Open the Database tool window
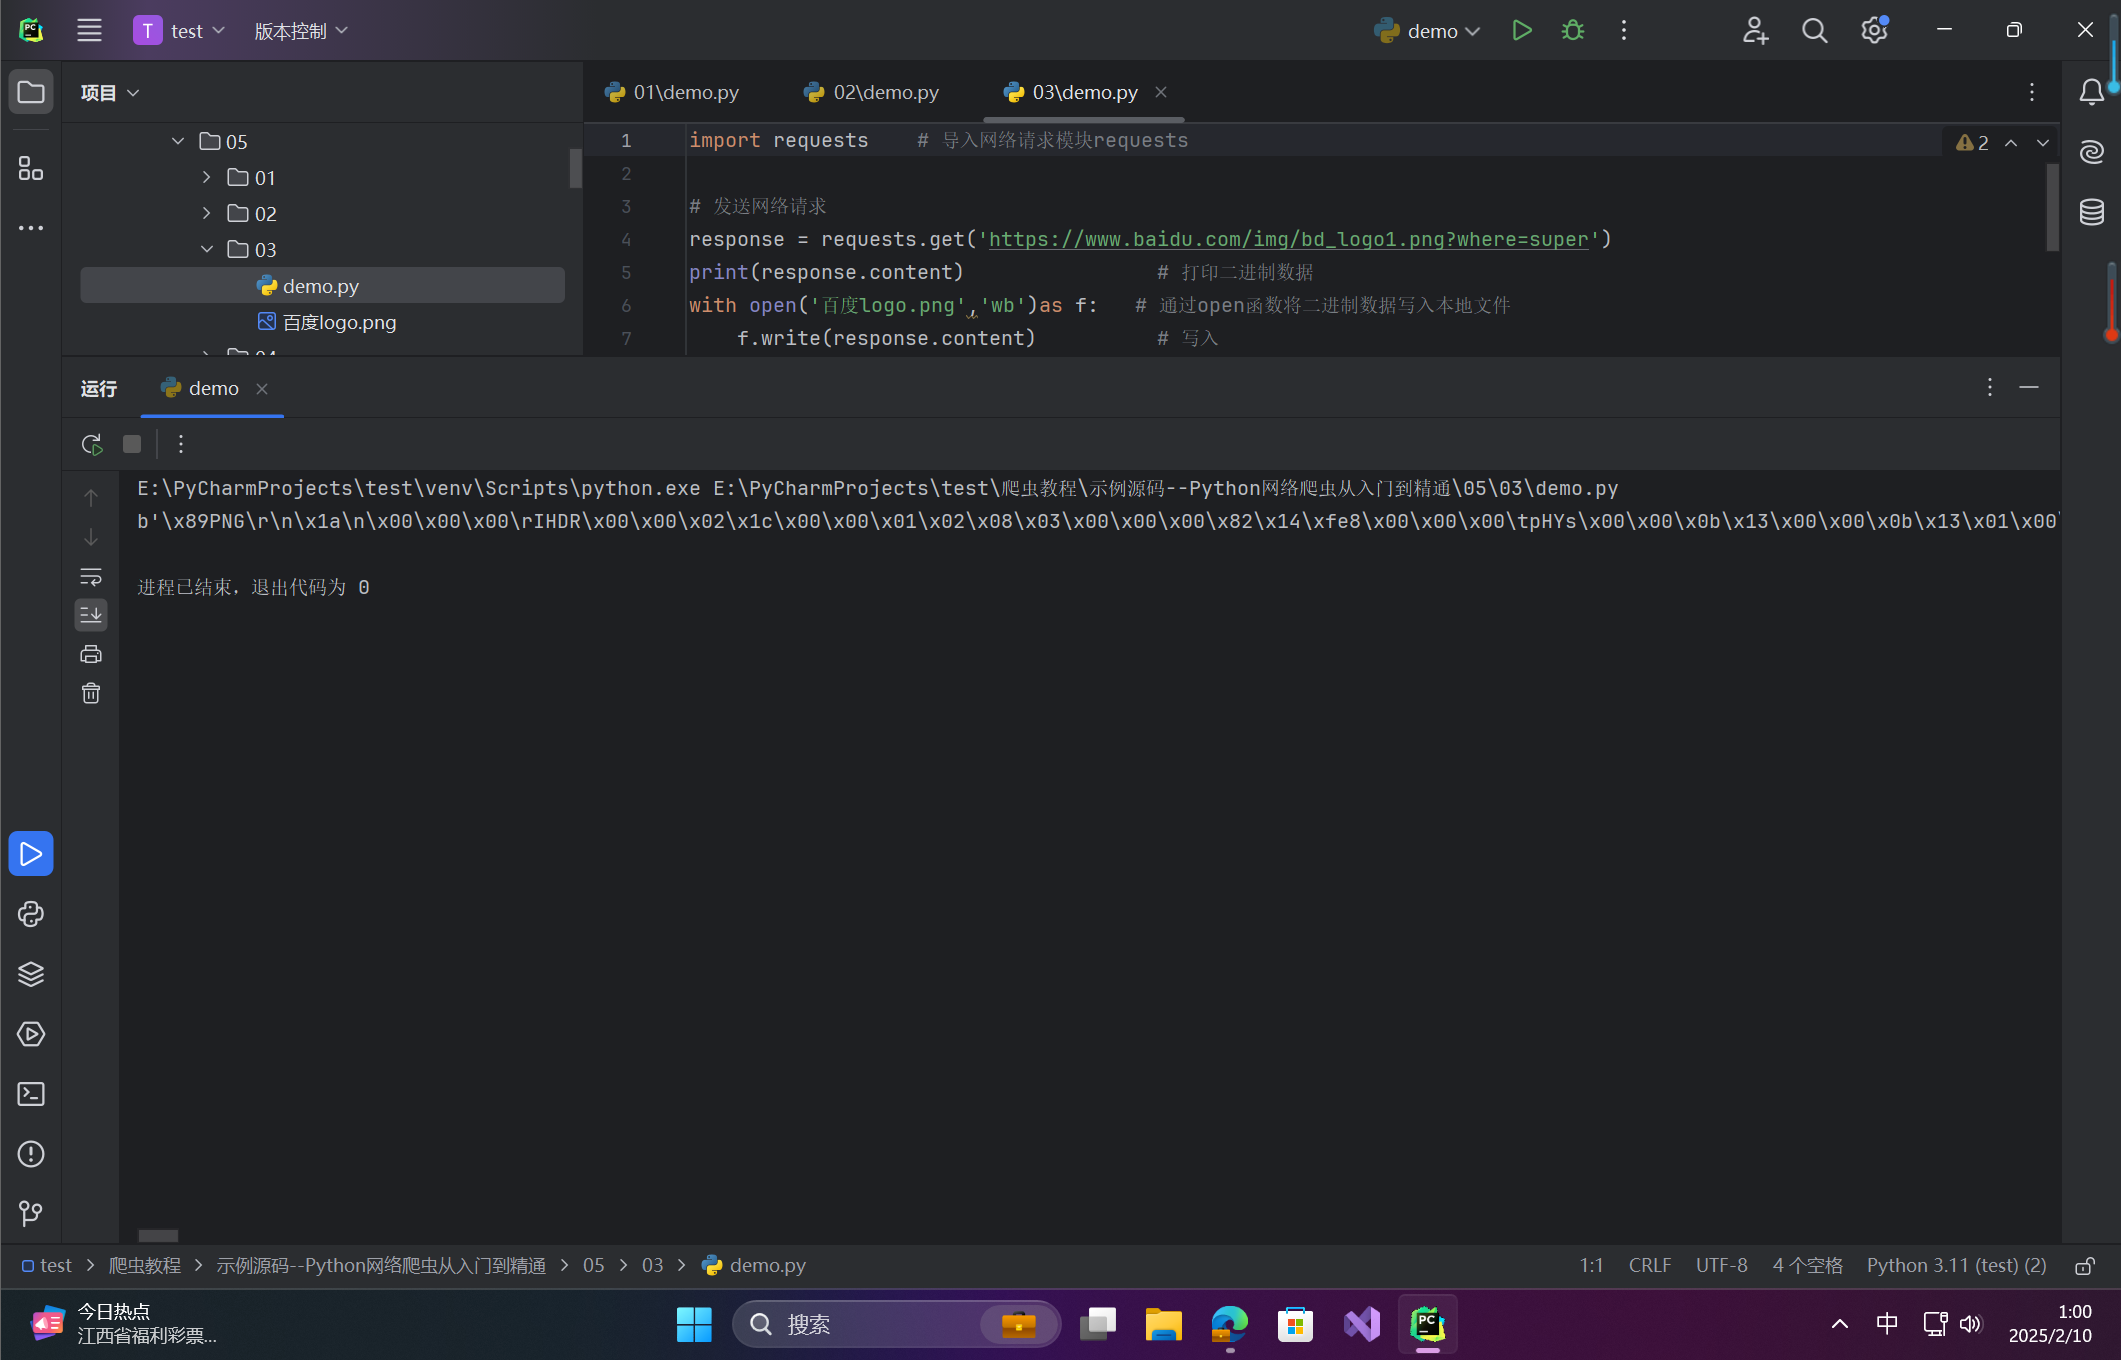Viewport: 2121px width, 1360px height. (2092, 212)
